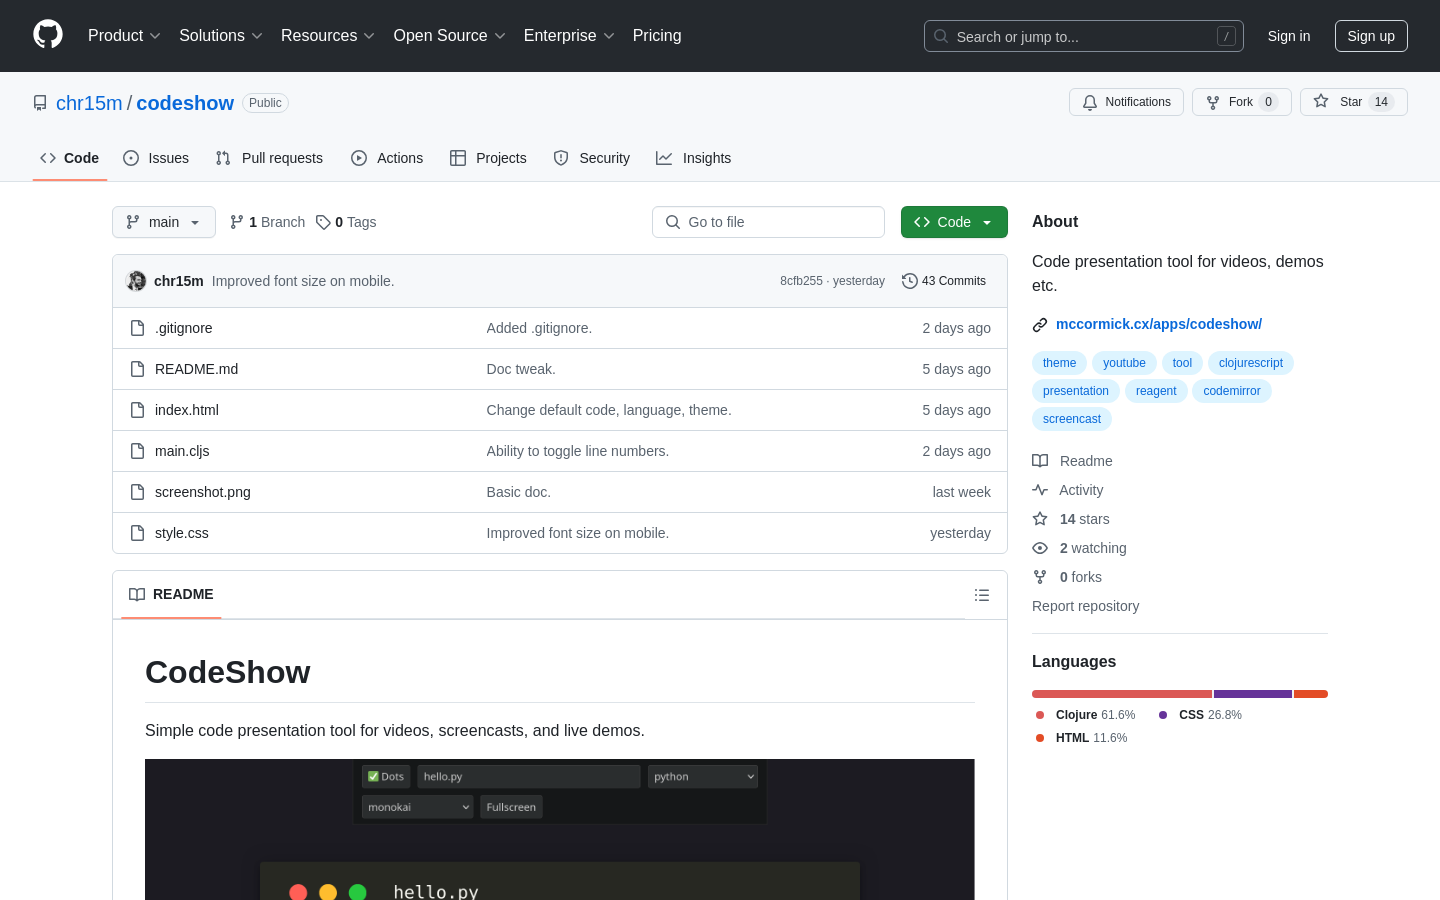Switch to the Security tab
Screen dimensions: 1440x900
tap(592, 158)
